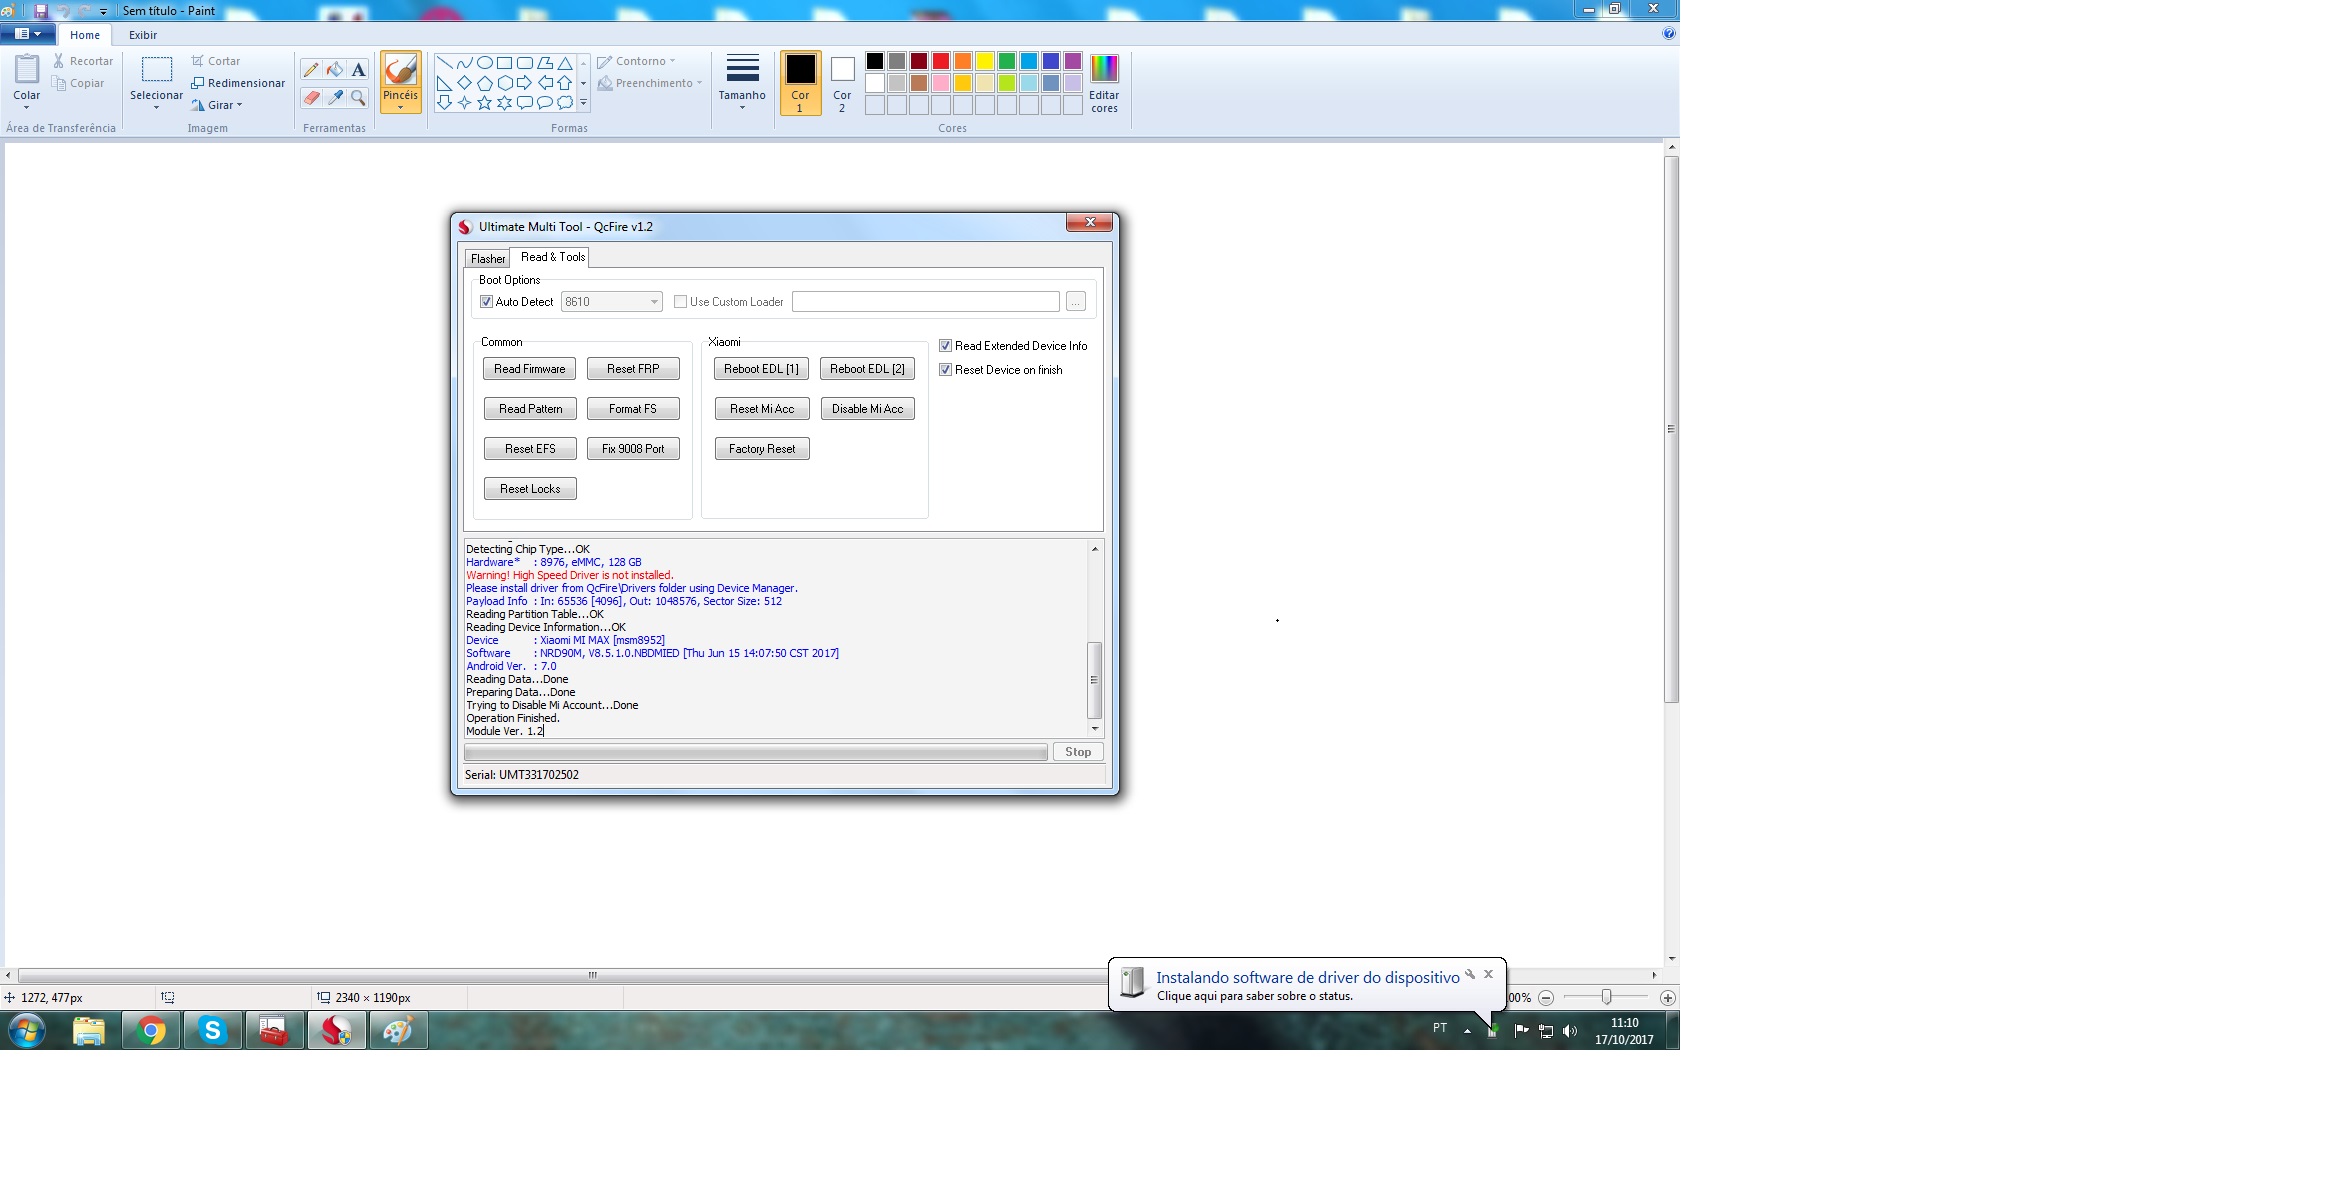Open Chrome from the taskbar
Viewport: 2340px width, 1190px height.
point(151,1030)
